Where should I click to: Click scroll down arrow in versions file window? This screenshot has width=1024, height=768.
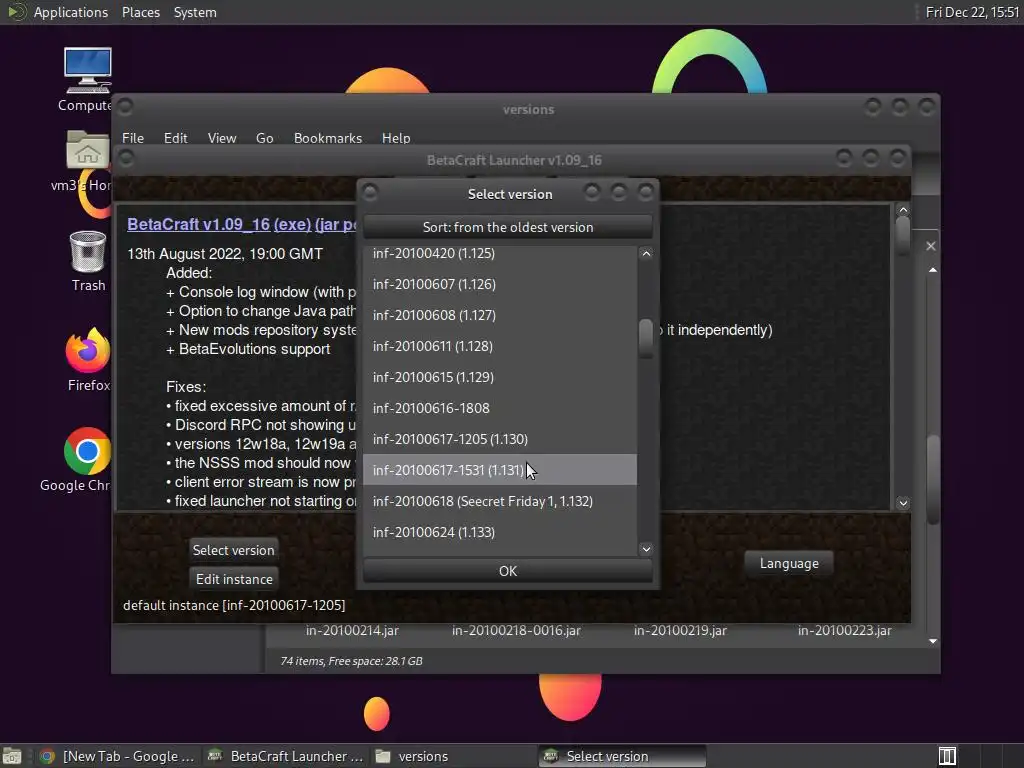[x=933, y=641]
